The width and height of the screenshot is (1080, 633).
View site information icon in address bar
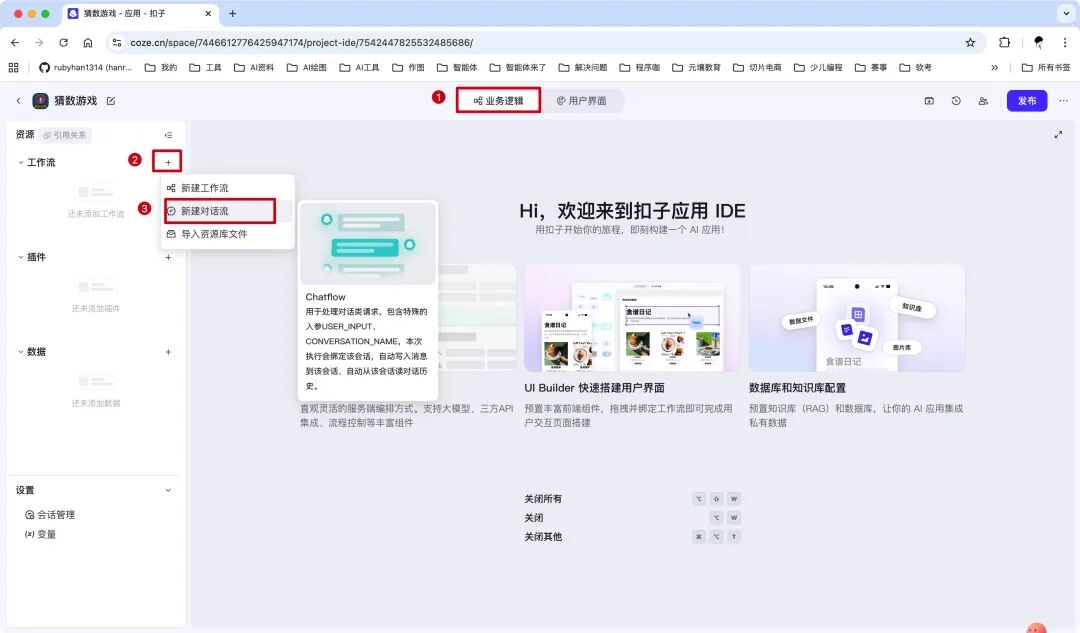(x=116, y=43)
